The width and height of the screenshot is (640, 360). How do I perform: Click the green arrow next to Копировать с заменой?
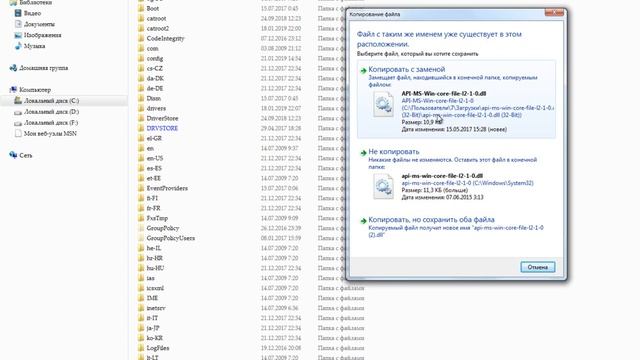363,71
